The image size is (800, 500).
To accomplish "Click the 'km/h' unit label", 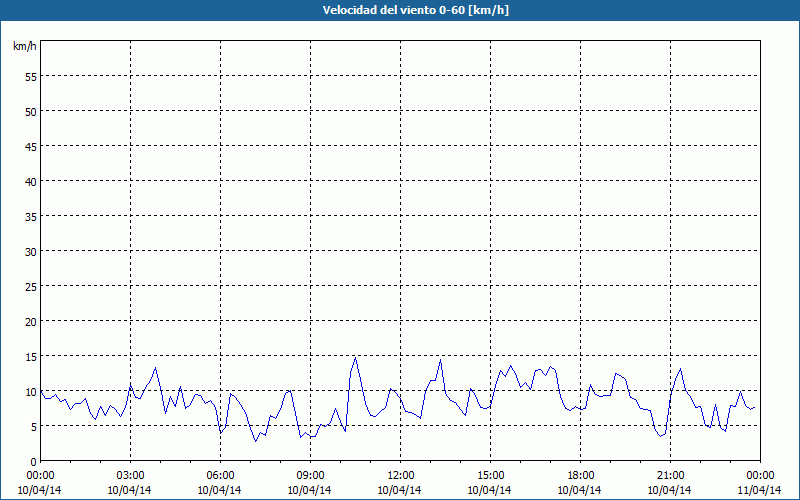I will point(25,46).
